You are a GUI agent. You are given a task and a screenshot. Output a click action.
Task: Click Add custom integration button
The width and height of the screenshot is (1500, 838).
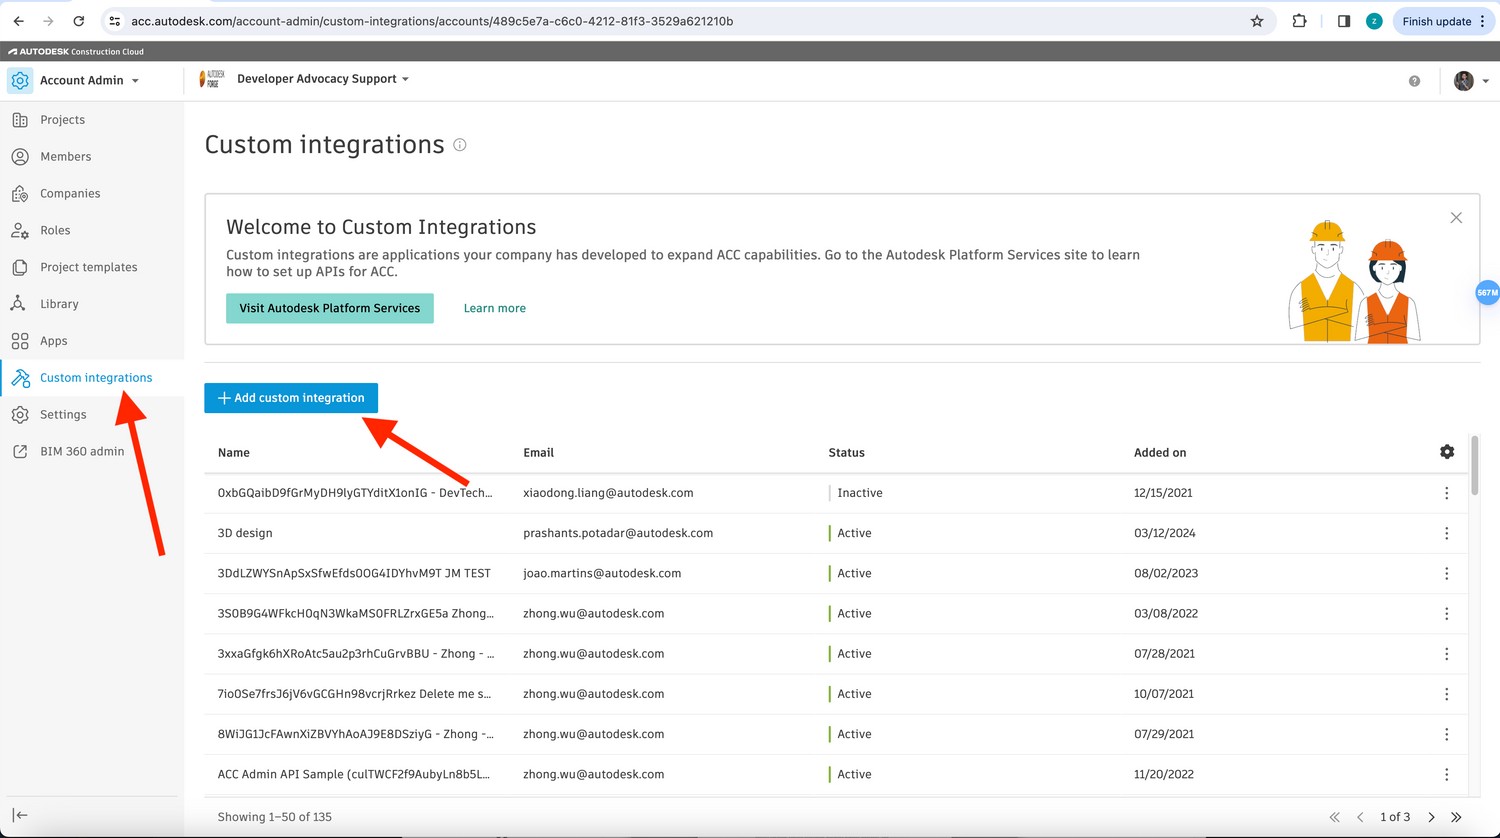[291, 398]
